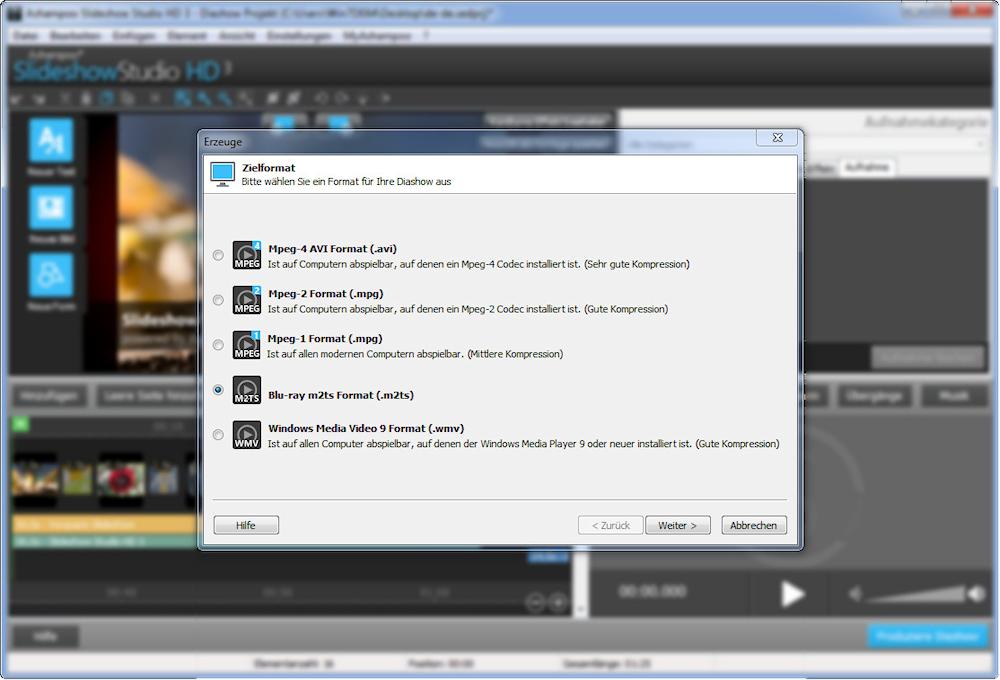Click the Mpeg-2 format icon
Image resolution: width=1000 pixels, height=680 pixels.
[247, 300]
